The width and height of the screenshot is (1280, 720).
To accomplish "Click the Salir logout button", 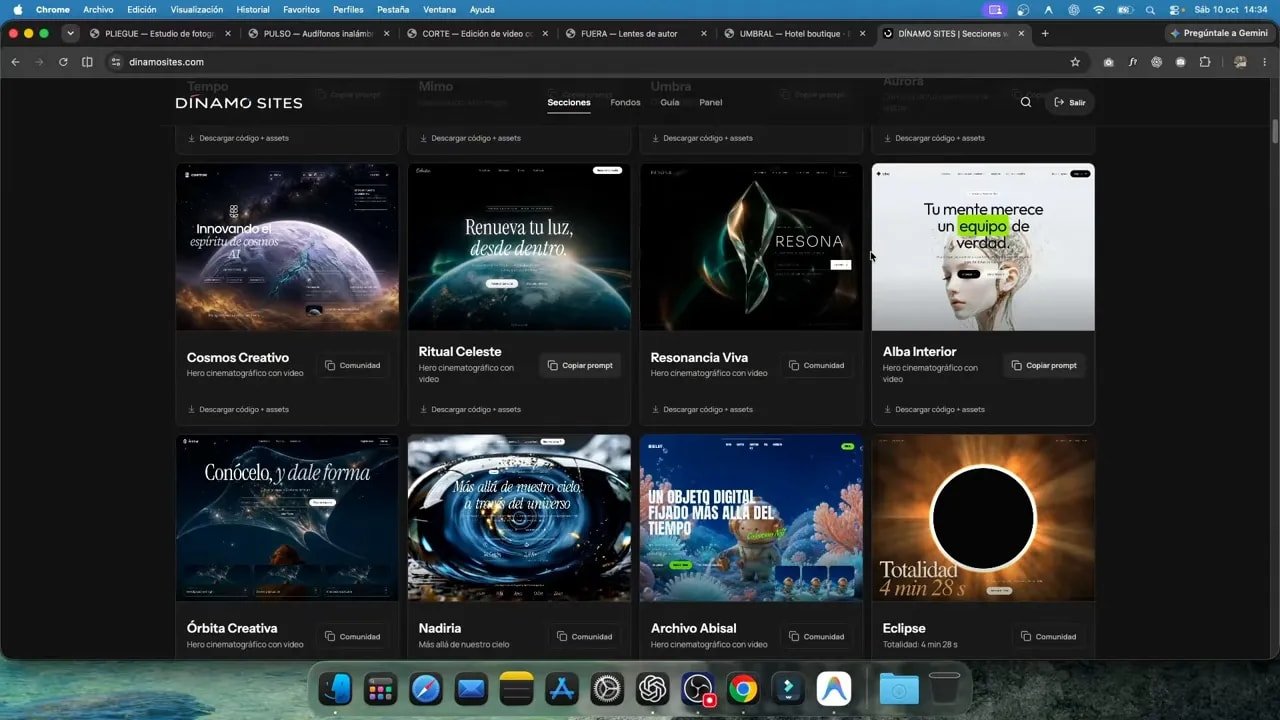I will 1069,102.
